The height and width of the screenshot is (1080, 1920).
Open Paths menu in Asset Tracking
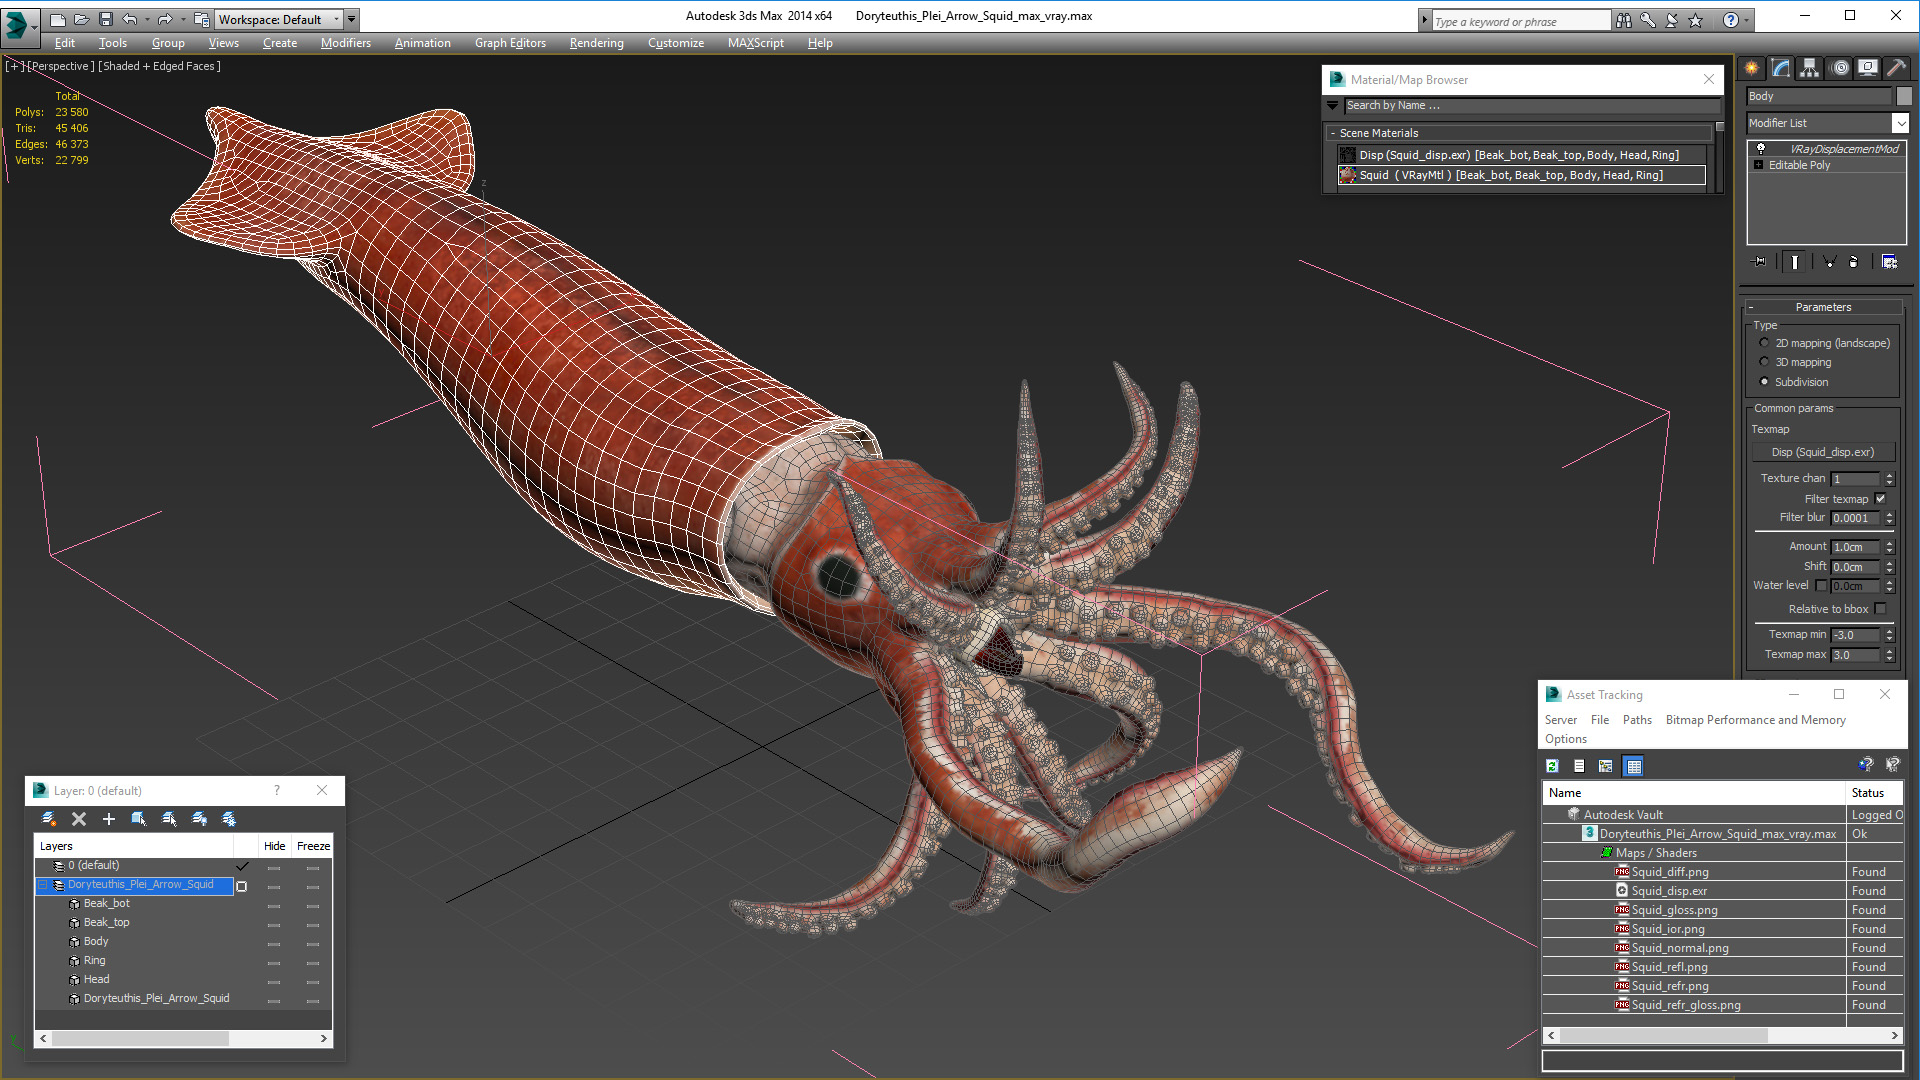coord(1637,720)
